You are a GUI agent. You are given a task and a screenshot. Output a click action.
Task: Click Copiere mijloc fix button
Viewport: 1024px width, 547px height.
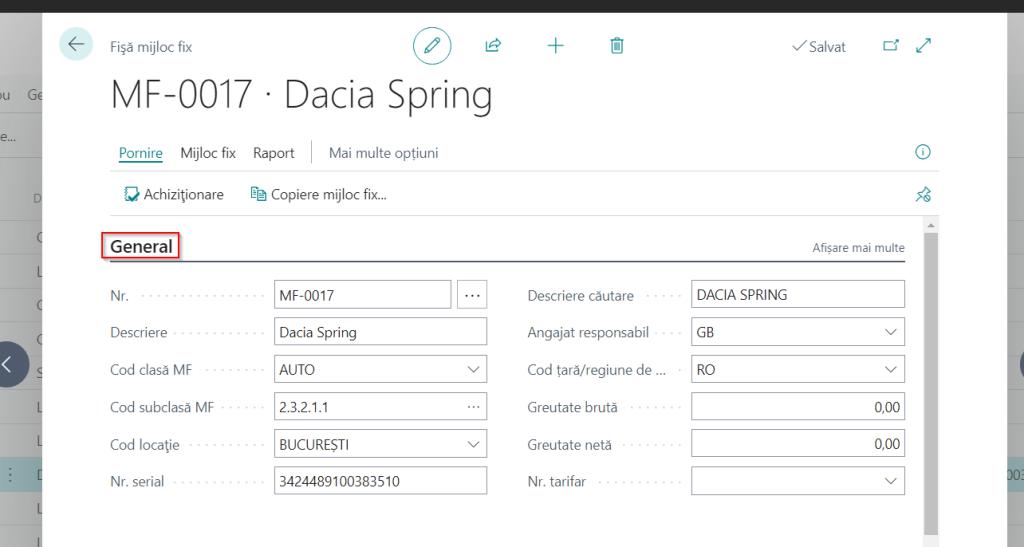pos(318,194)
